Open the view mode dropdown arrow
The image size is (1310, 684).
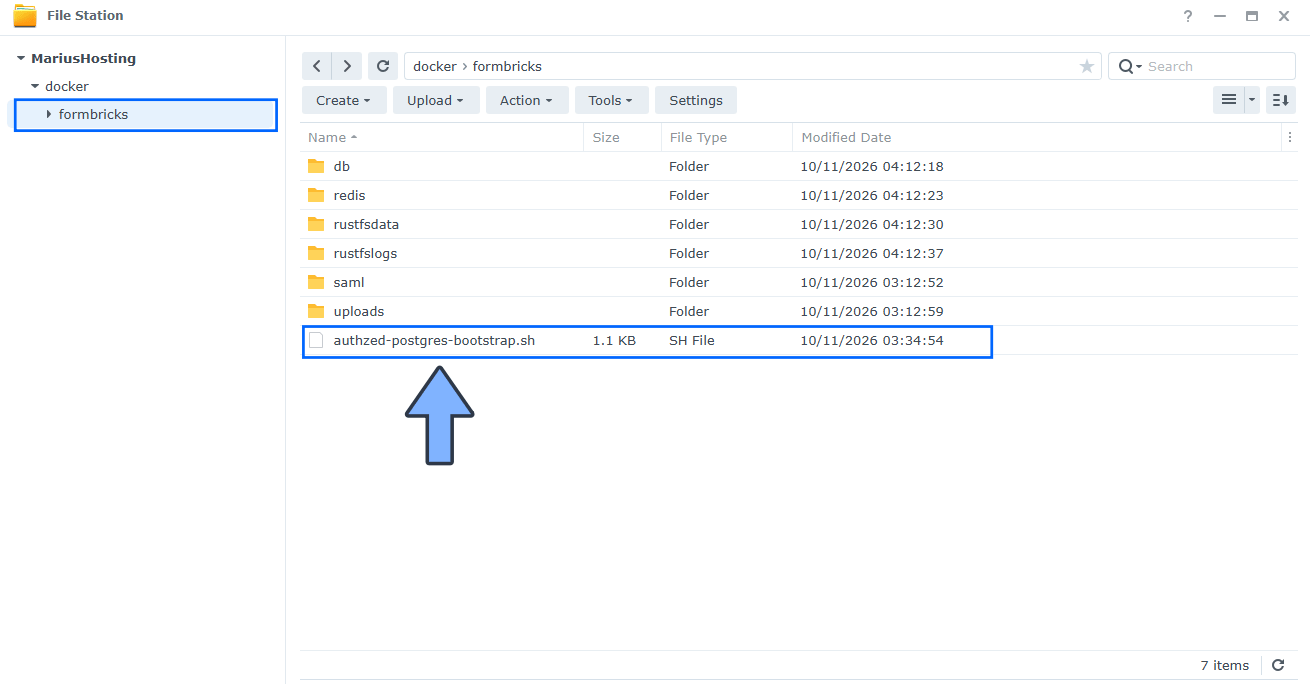point(1252,100)
